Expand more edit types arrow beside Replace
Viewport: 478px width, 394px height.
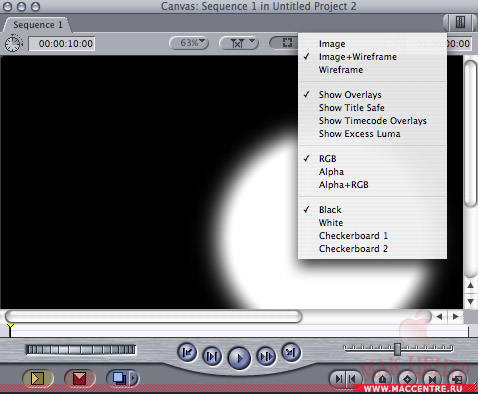point(134,379)
